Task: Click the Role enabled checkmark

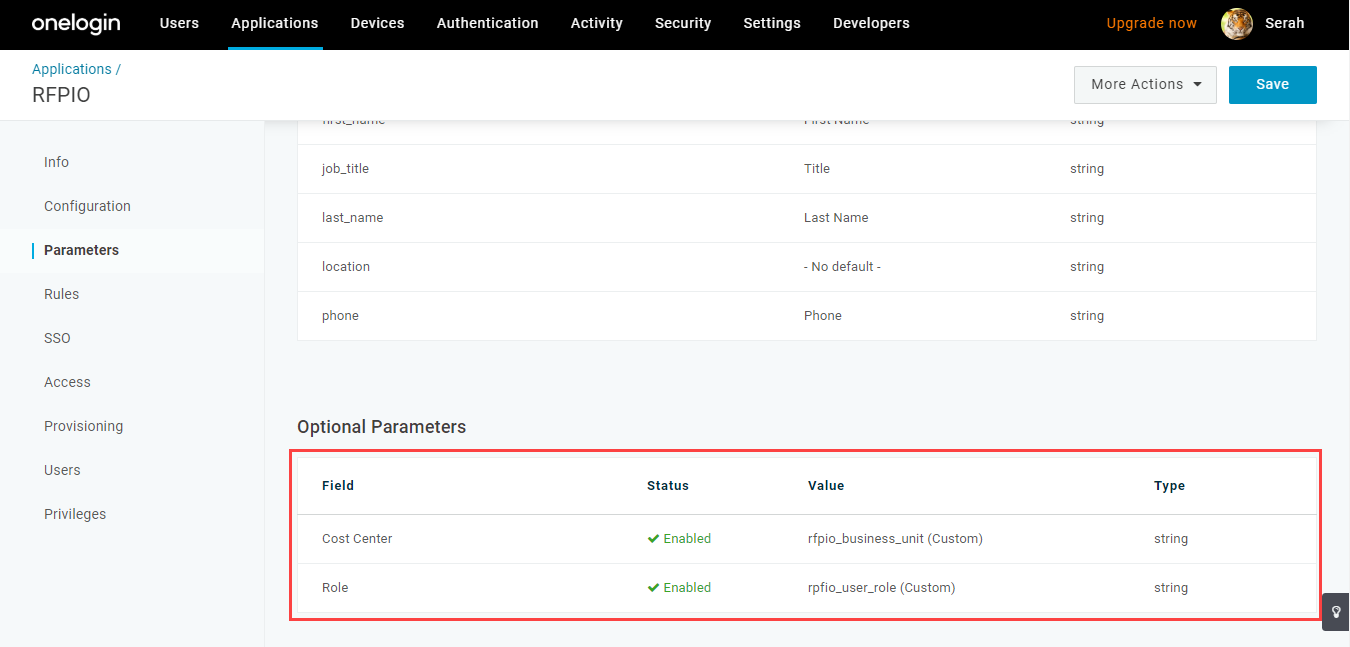Action: [x=654, y=588]
